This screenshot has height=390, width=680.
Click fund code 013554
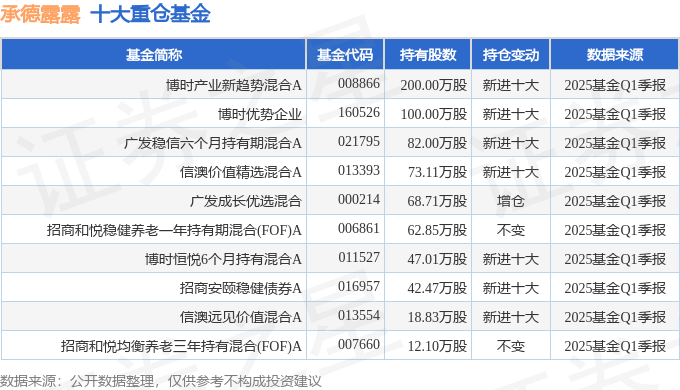[x=359, y=315]
